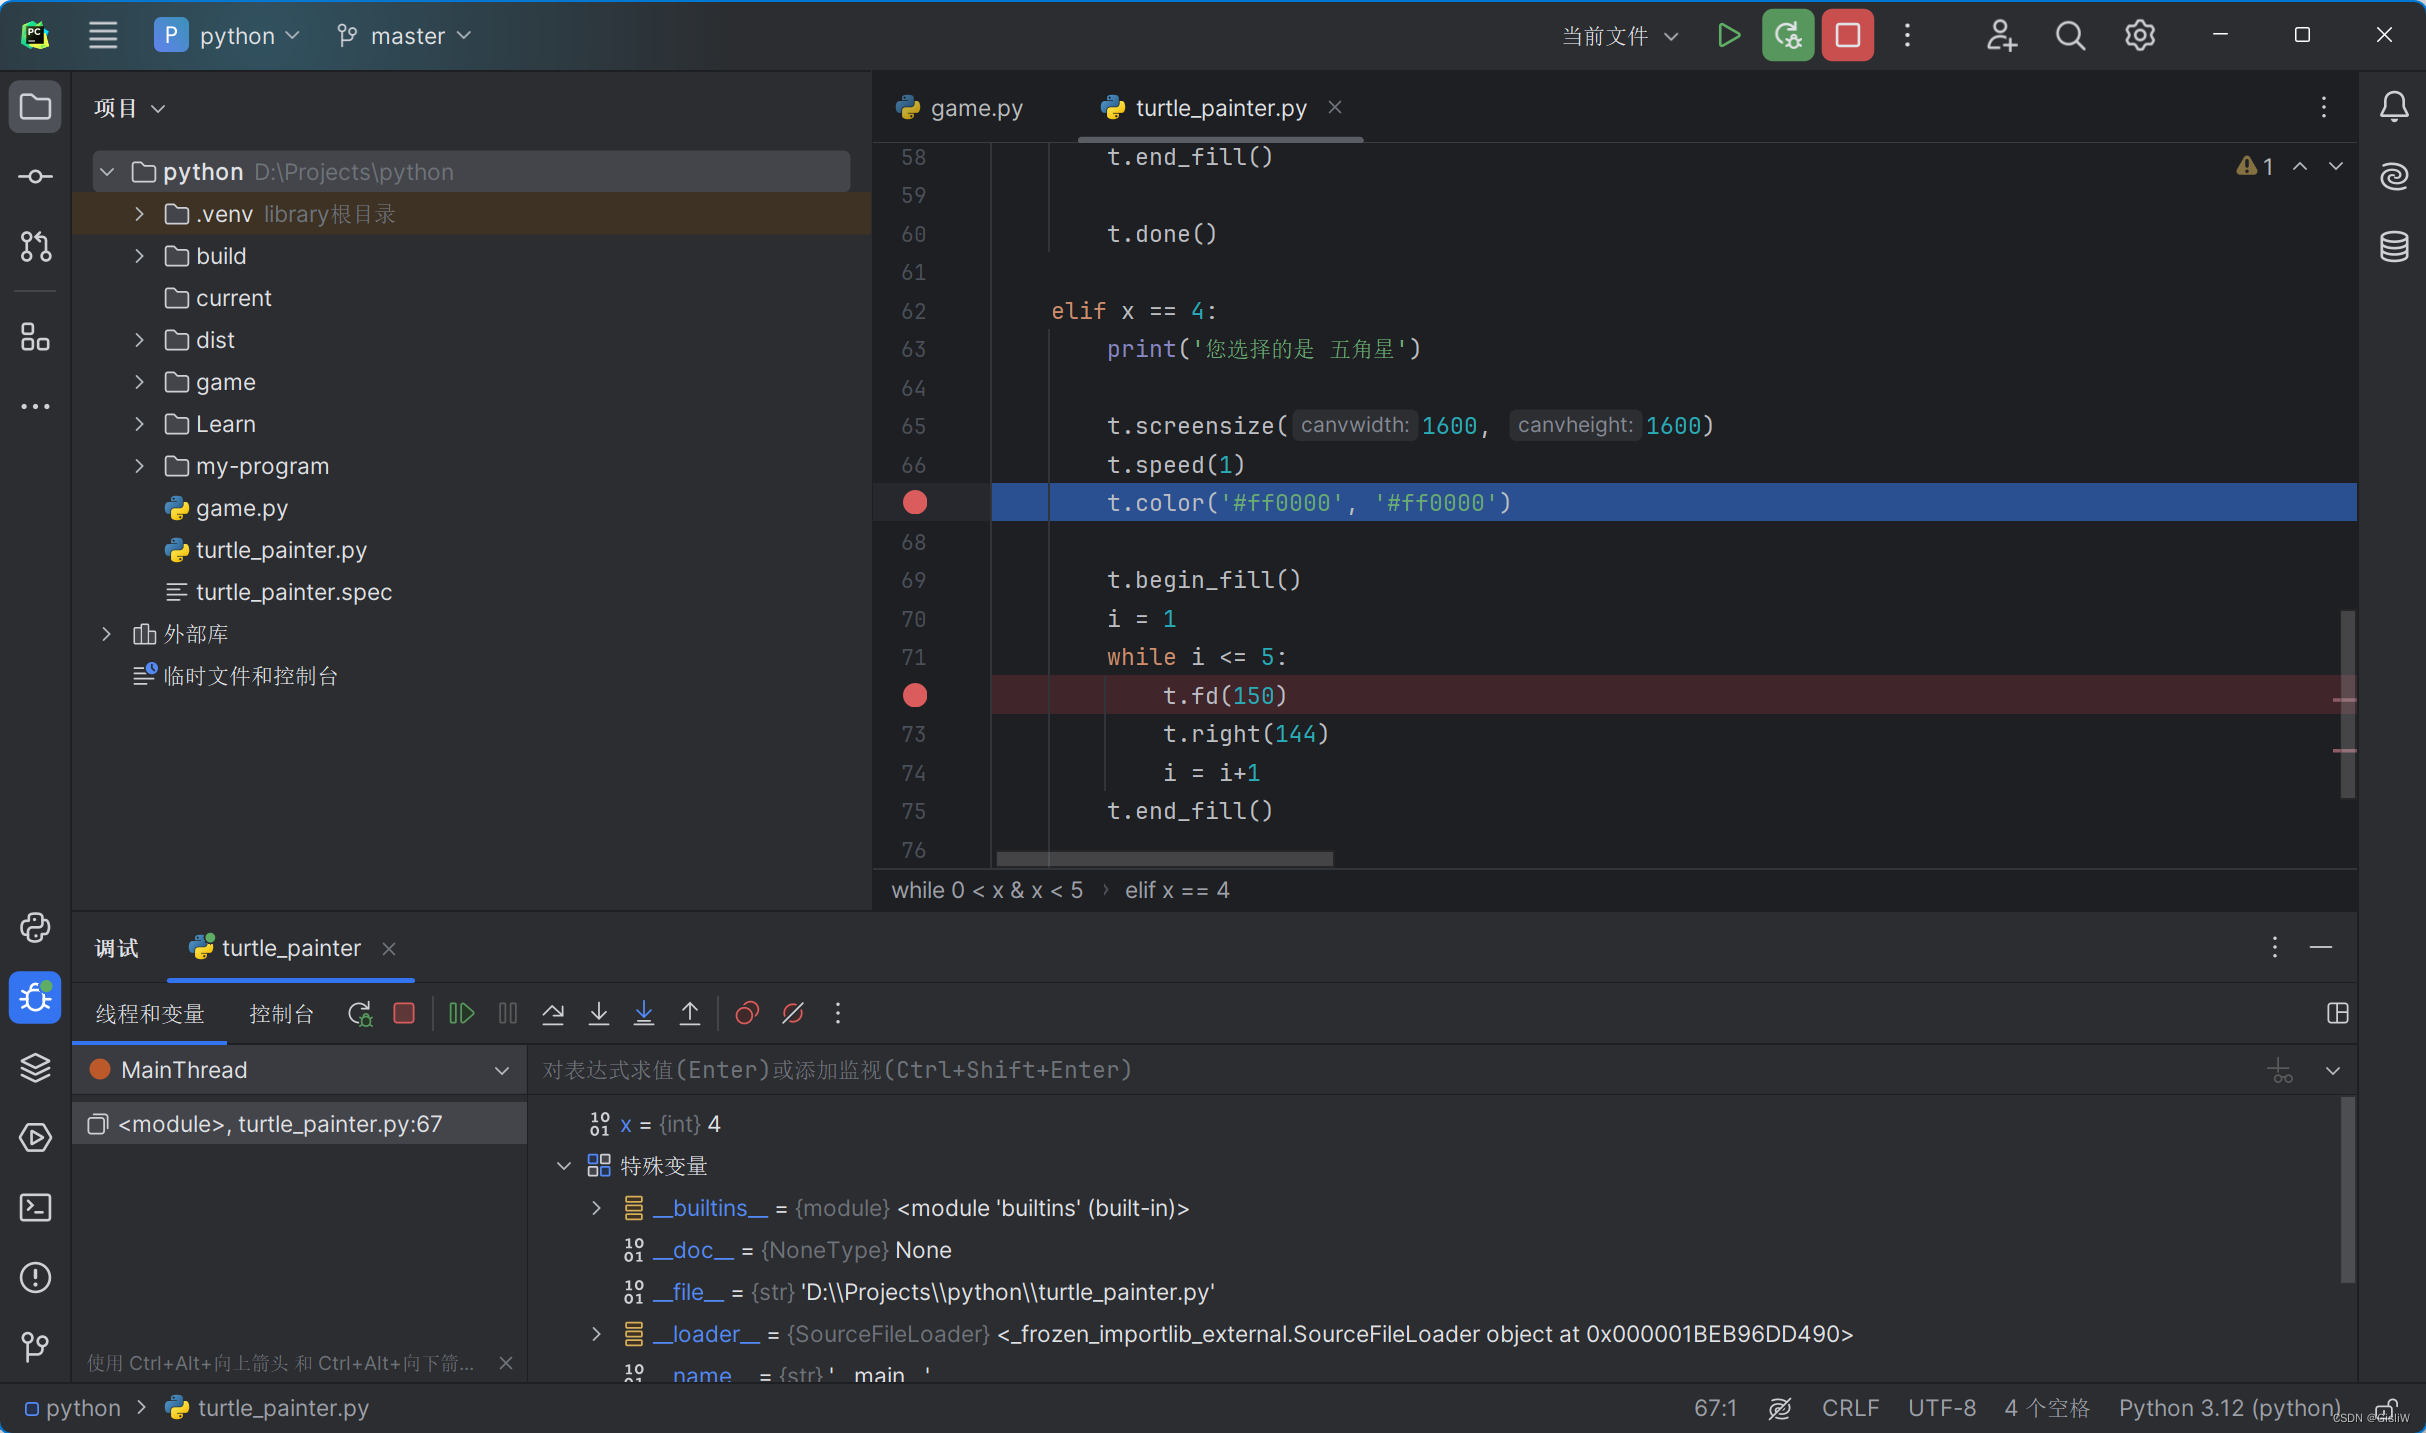The image size is (2426, 1433).
Task: Remove breakpoint at t.fd(150) line
Action: tap(915, 695)
